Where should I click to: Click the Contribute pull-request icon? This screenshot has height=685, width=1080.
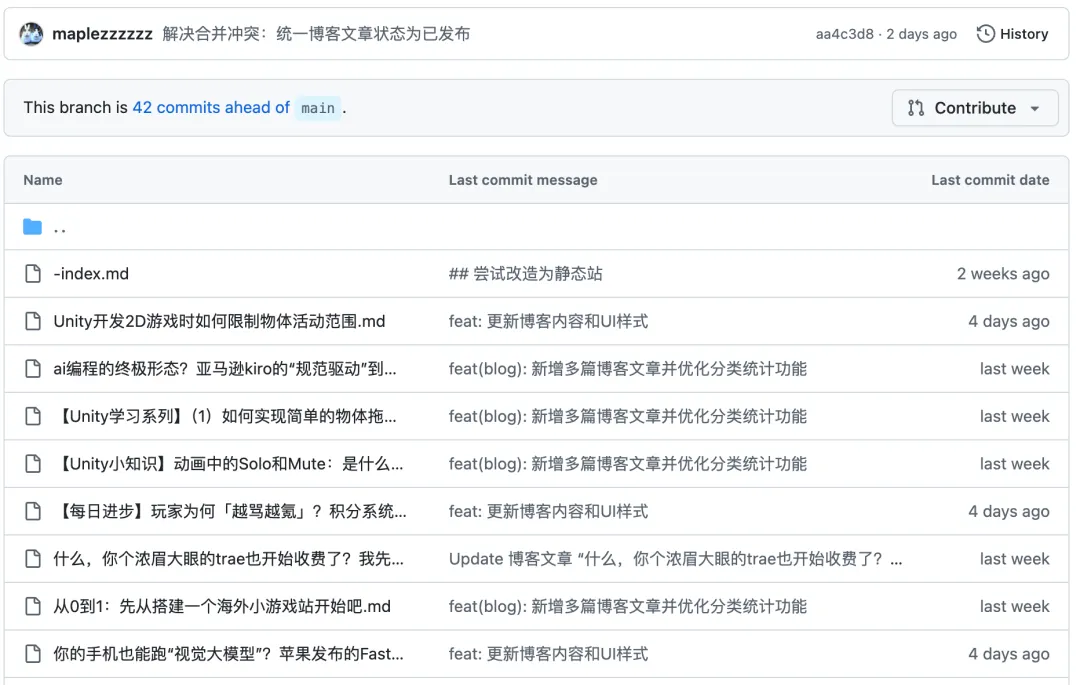[x=915, y=108]
